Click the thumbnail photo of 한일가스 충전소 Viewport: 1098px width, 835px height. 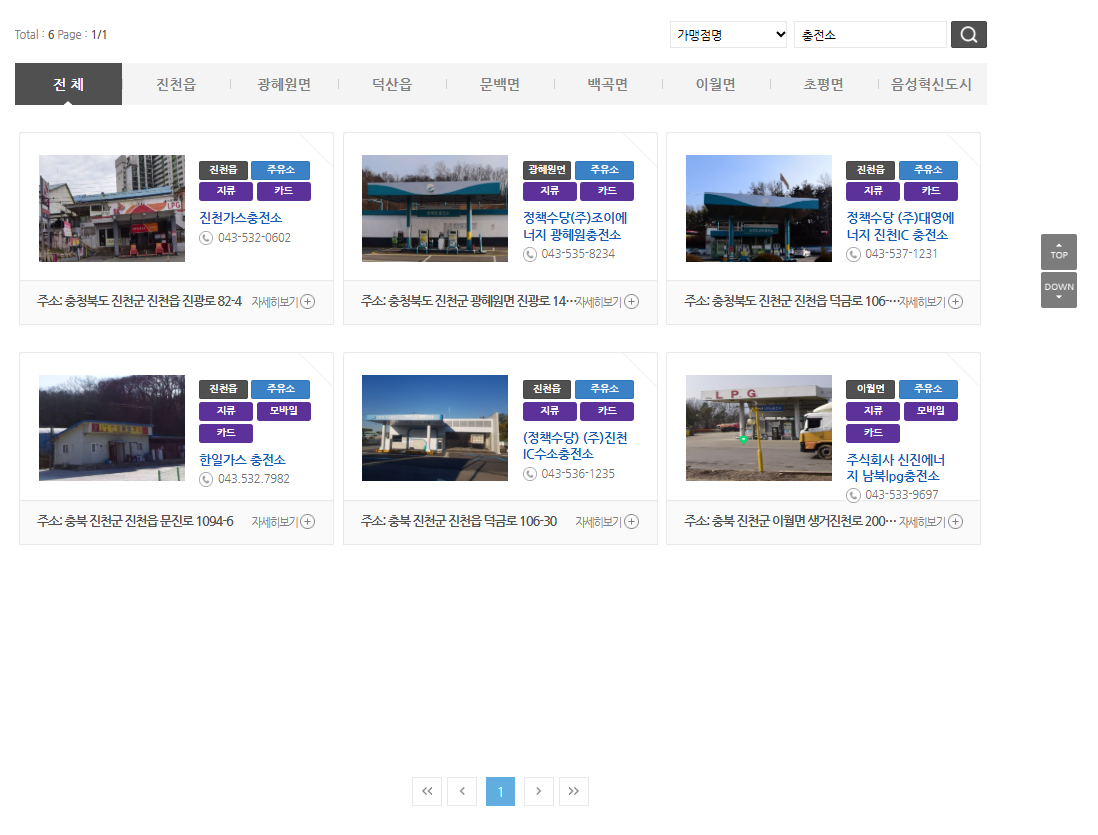click(x=111, y=428)
